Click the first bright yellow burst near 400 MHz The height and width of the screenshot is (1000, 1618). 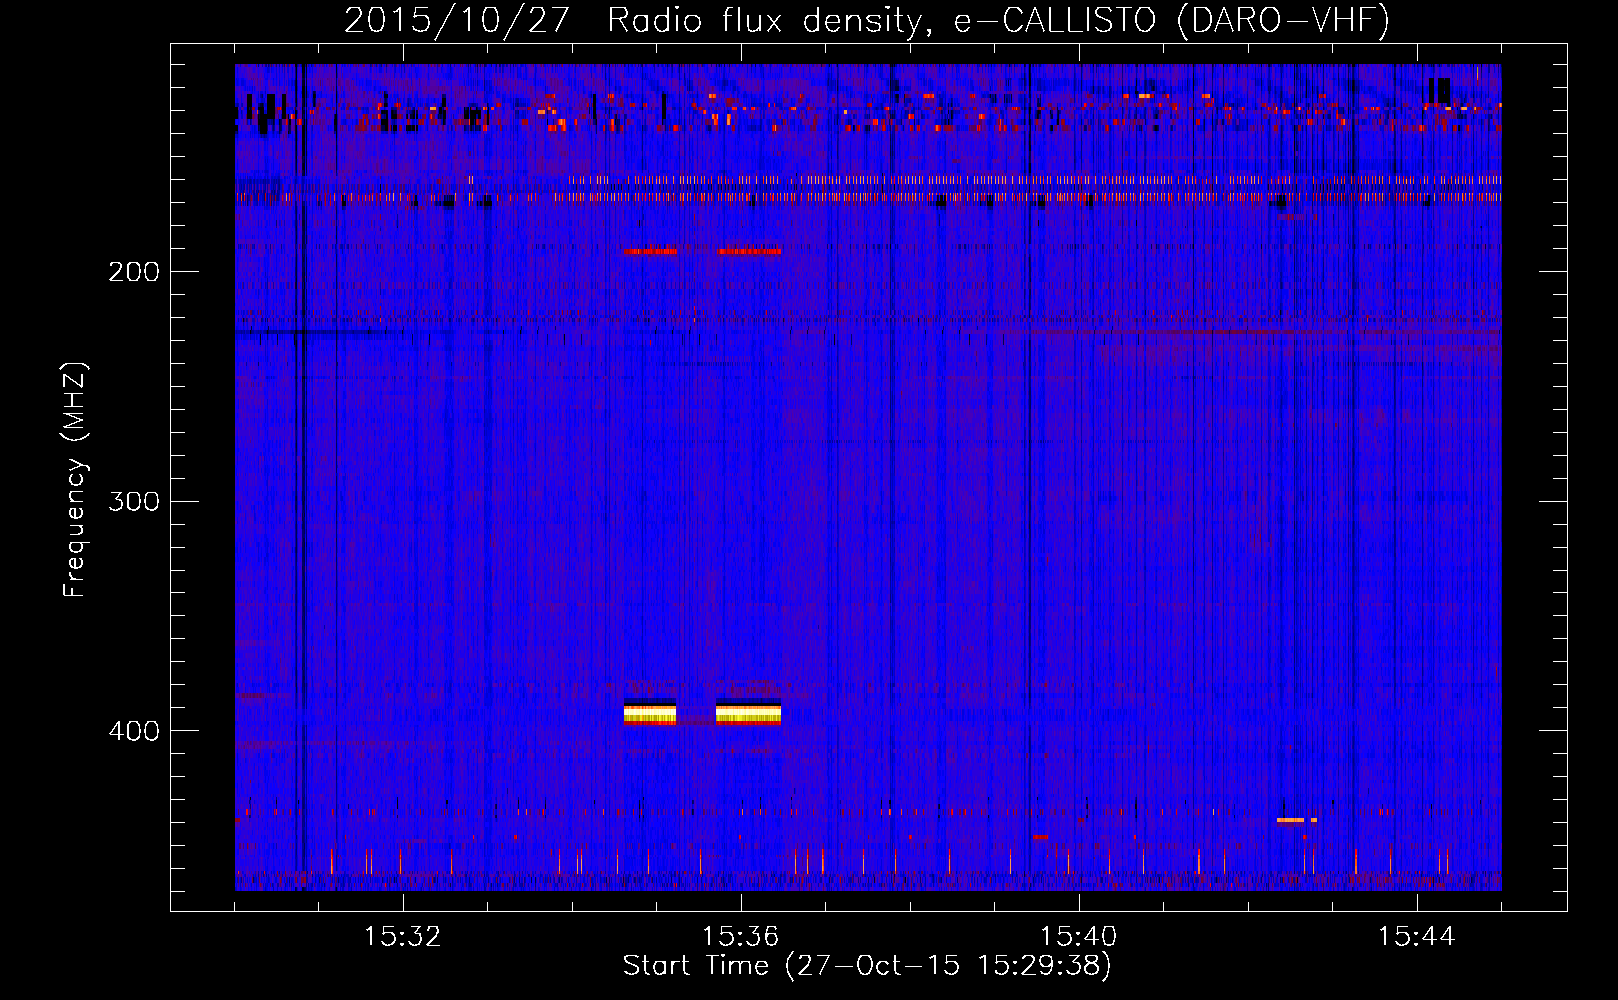(650, 713)
